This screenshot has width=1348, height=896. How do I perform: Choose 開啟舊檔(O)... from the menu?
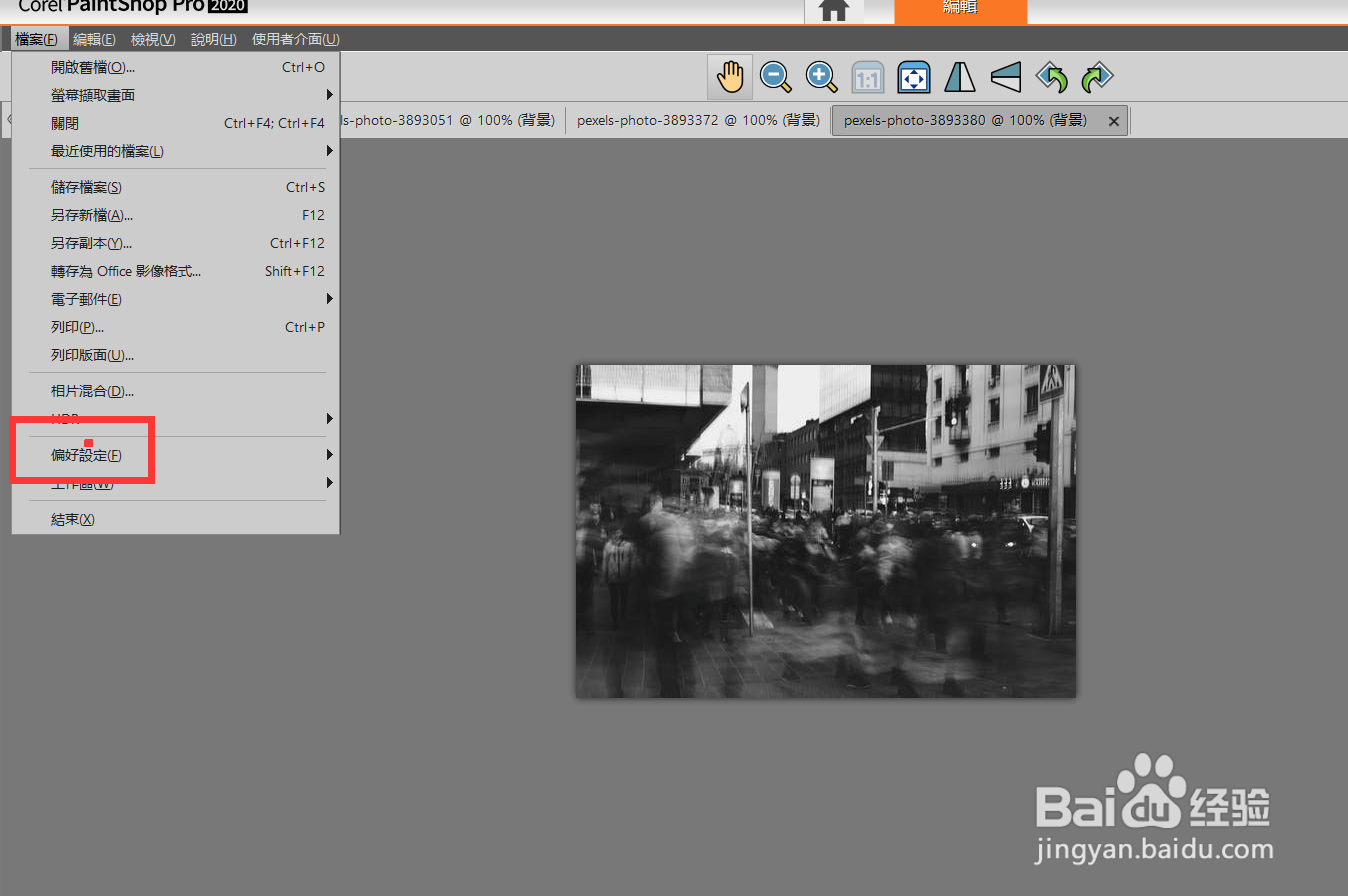tap(176, 67)
